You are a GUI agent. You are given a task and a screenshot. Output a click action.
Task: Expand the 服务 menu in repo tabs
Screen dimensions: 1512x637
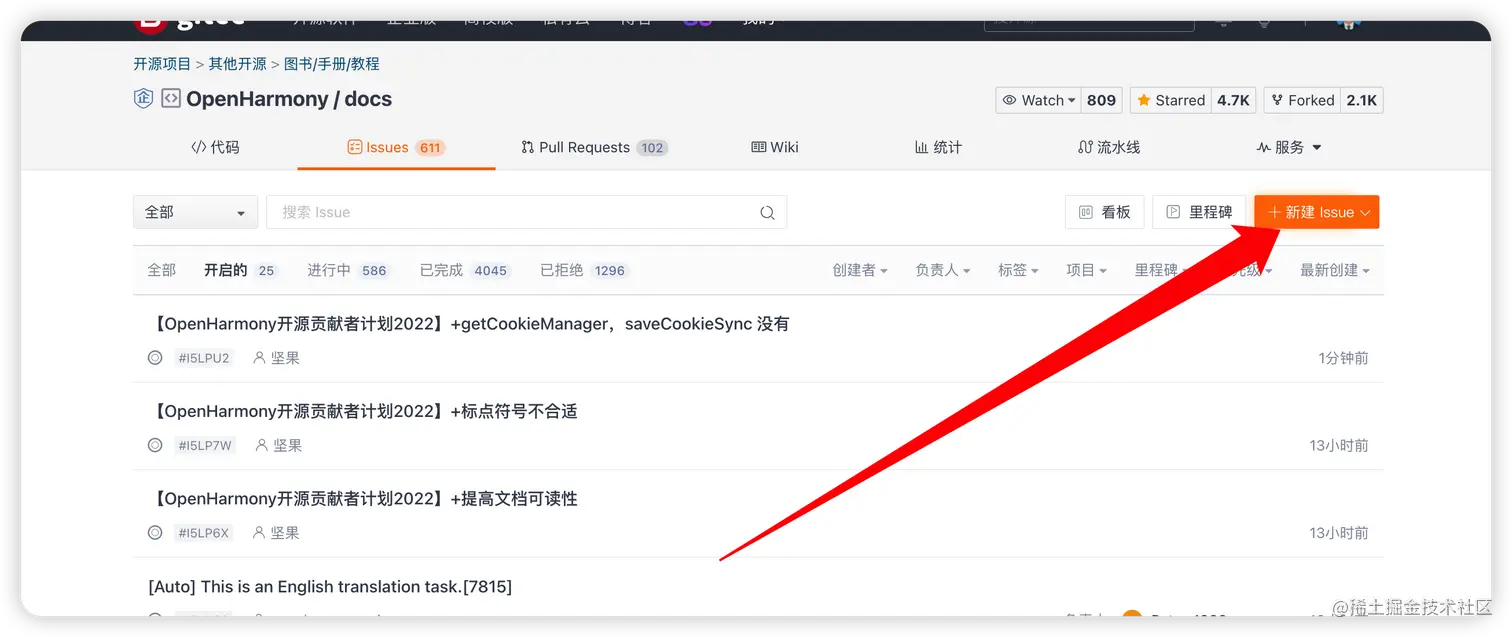tap(1289, 147)
